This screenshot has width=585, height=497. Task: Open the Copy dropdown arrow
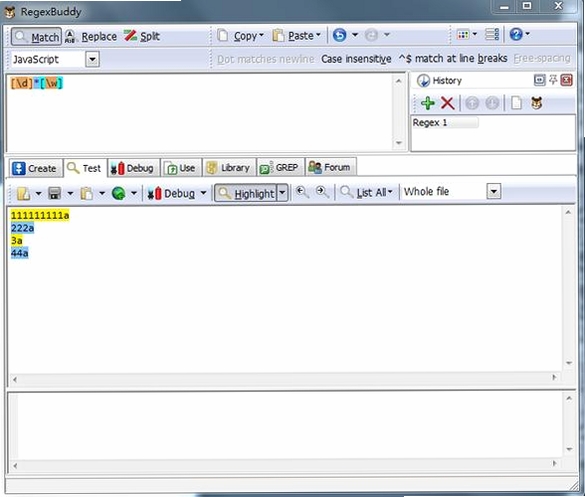coord(262,35)
